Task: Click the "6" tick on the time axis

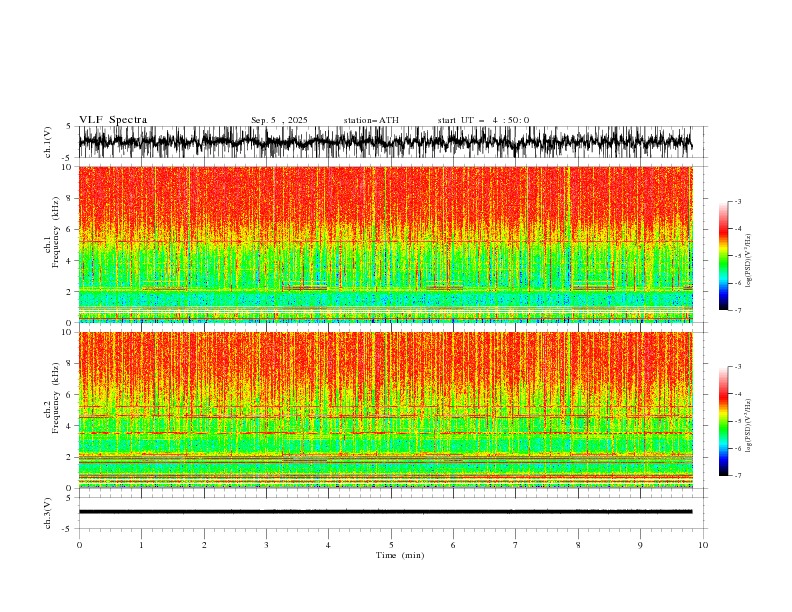Action: [x=453, y=545]
